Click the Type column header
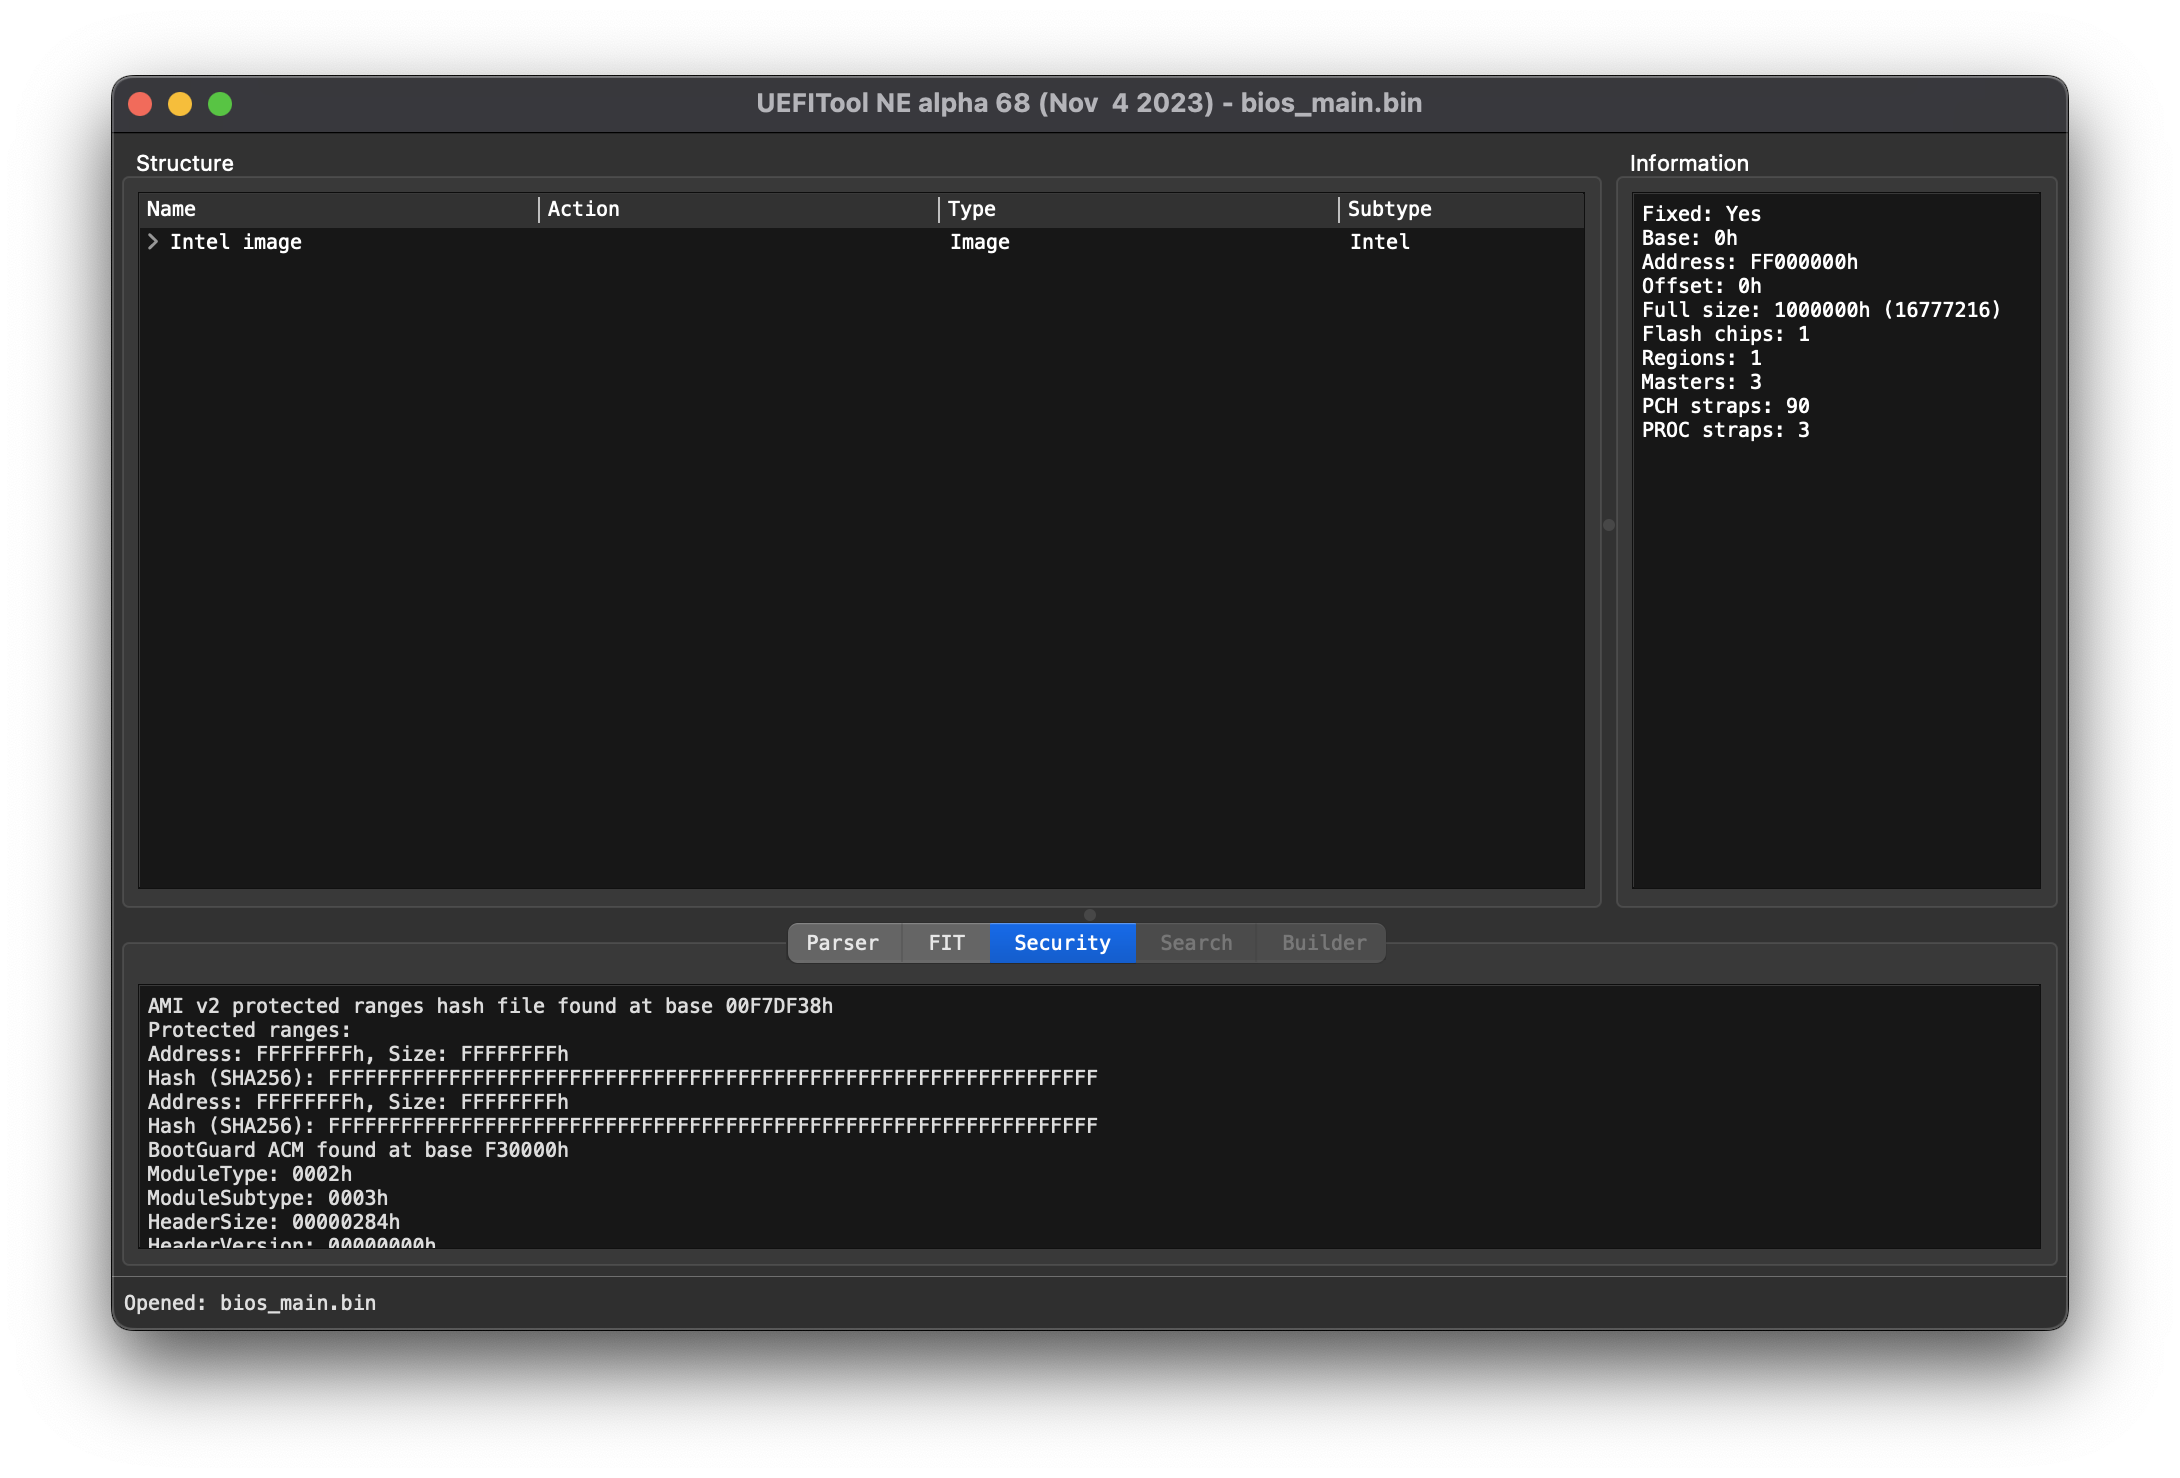Screen dimensions: 2180x1478 tap(1139, 209)
